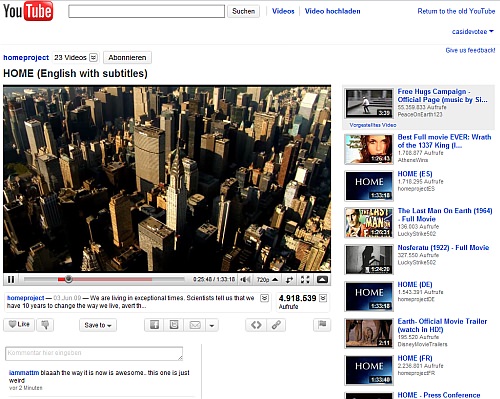
Task: Open the 720p quality selector
Action: 267,280
